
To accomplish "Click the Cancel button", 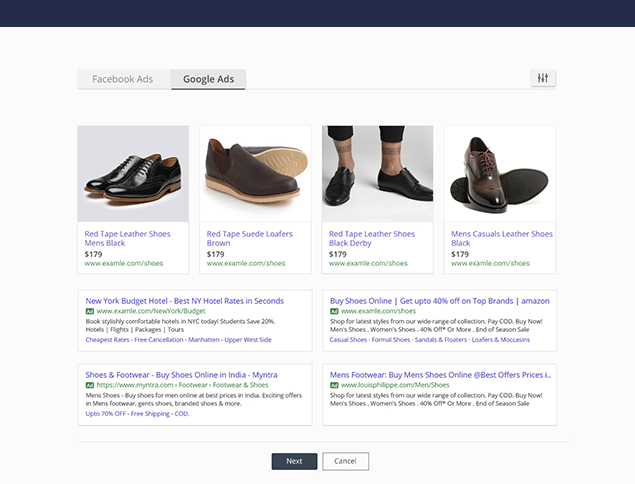I will pos(345,461).
